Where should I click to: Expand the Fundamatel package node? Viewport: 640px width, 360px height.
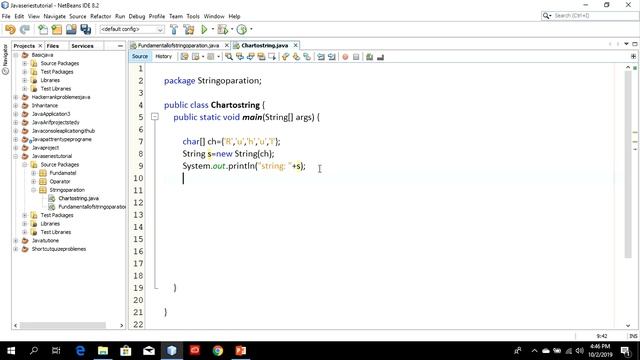click(x=33, y=173)
